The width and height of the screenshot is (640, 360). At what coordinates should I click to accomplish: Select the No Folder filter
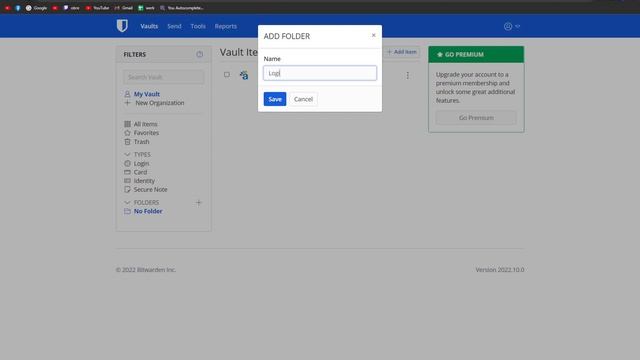(148, 211)
